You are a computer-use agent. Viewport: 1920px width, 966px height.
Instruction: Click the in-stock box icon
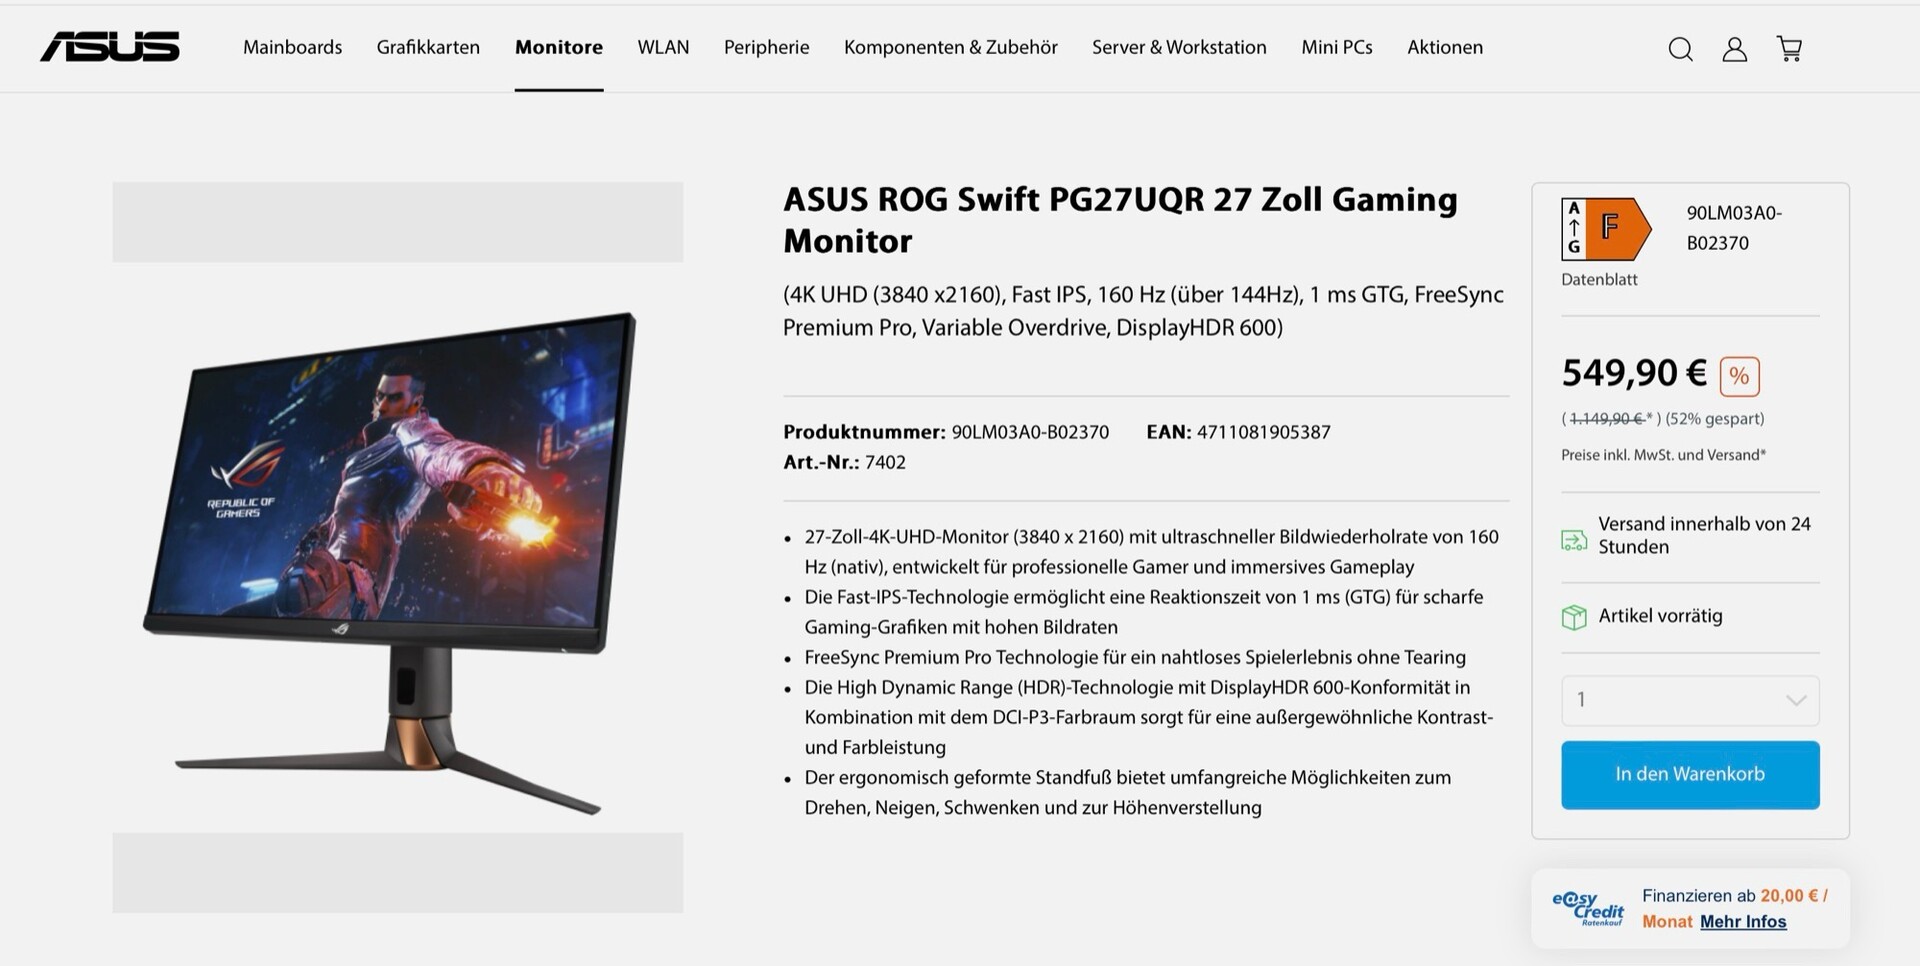[1574, 617]
